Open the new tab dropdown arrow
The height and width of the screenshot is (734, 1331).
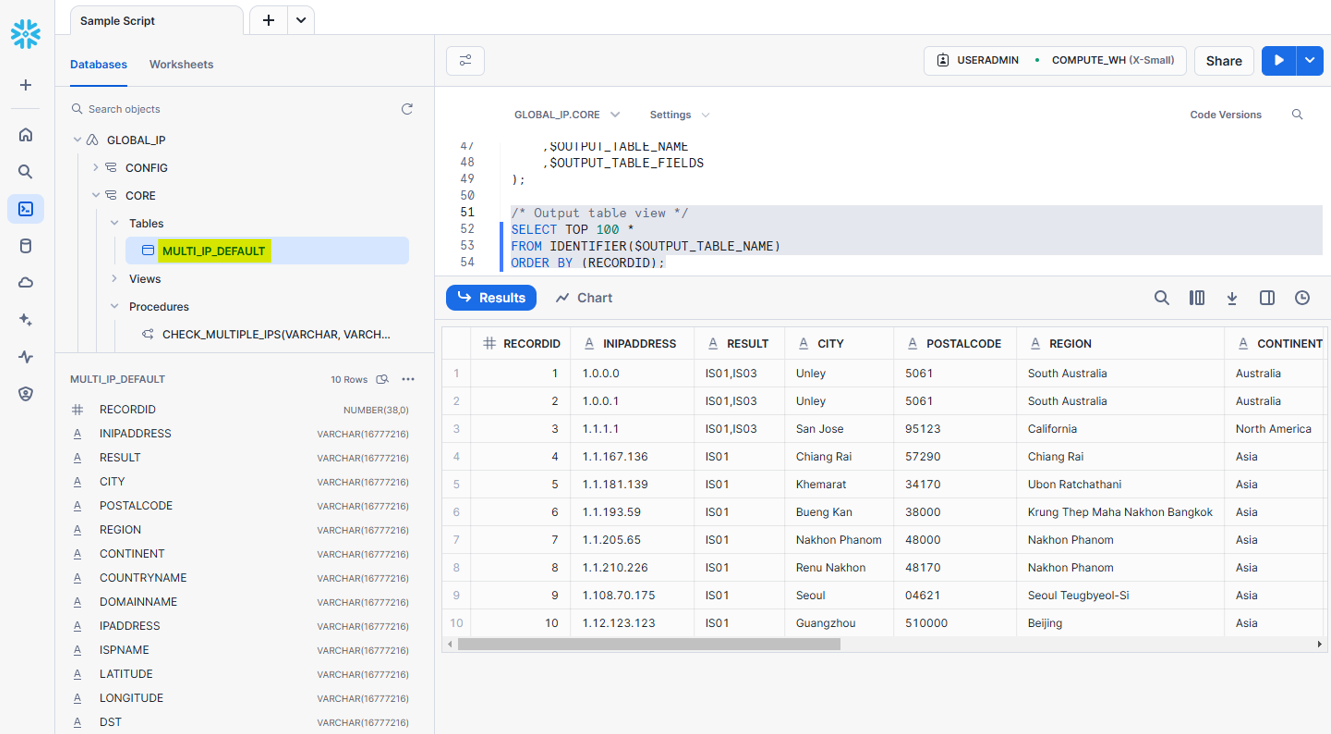pos(301,20)
